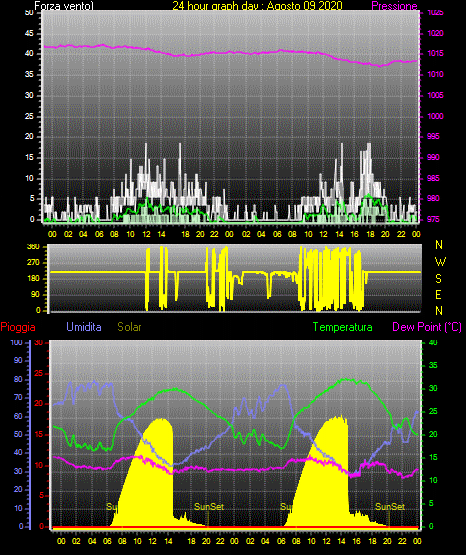Click the second day's 'SunSet' marker label
This screenshot has width=466, height=555.
[x=390, y=507]
